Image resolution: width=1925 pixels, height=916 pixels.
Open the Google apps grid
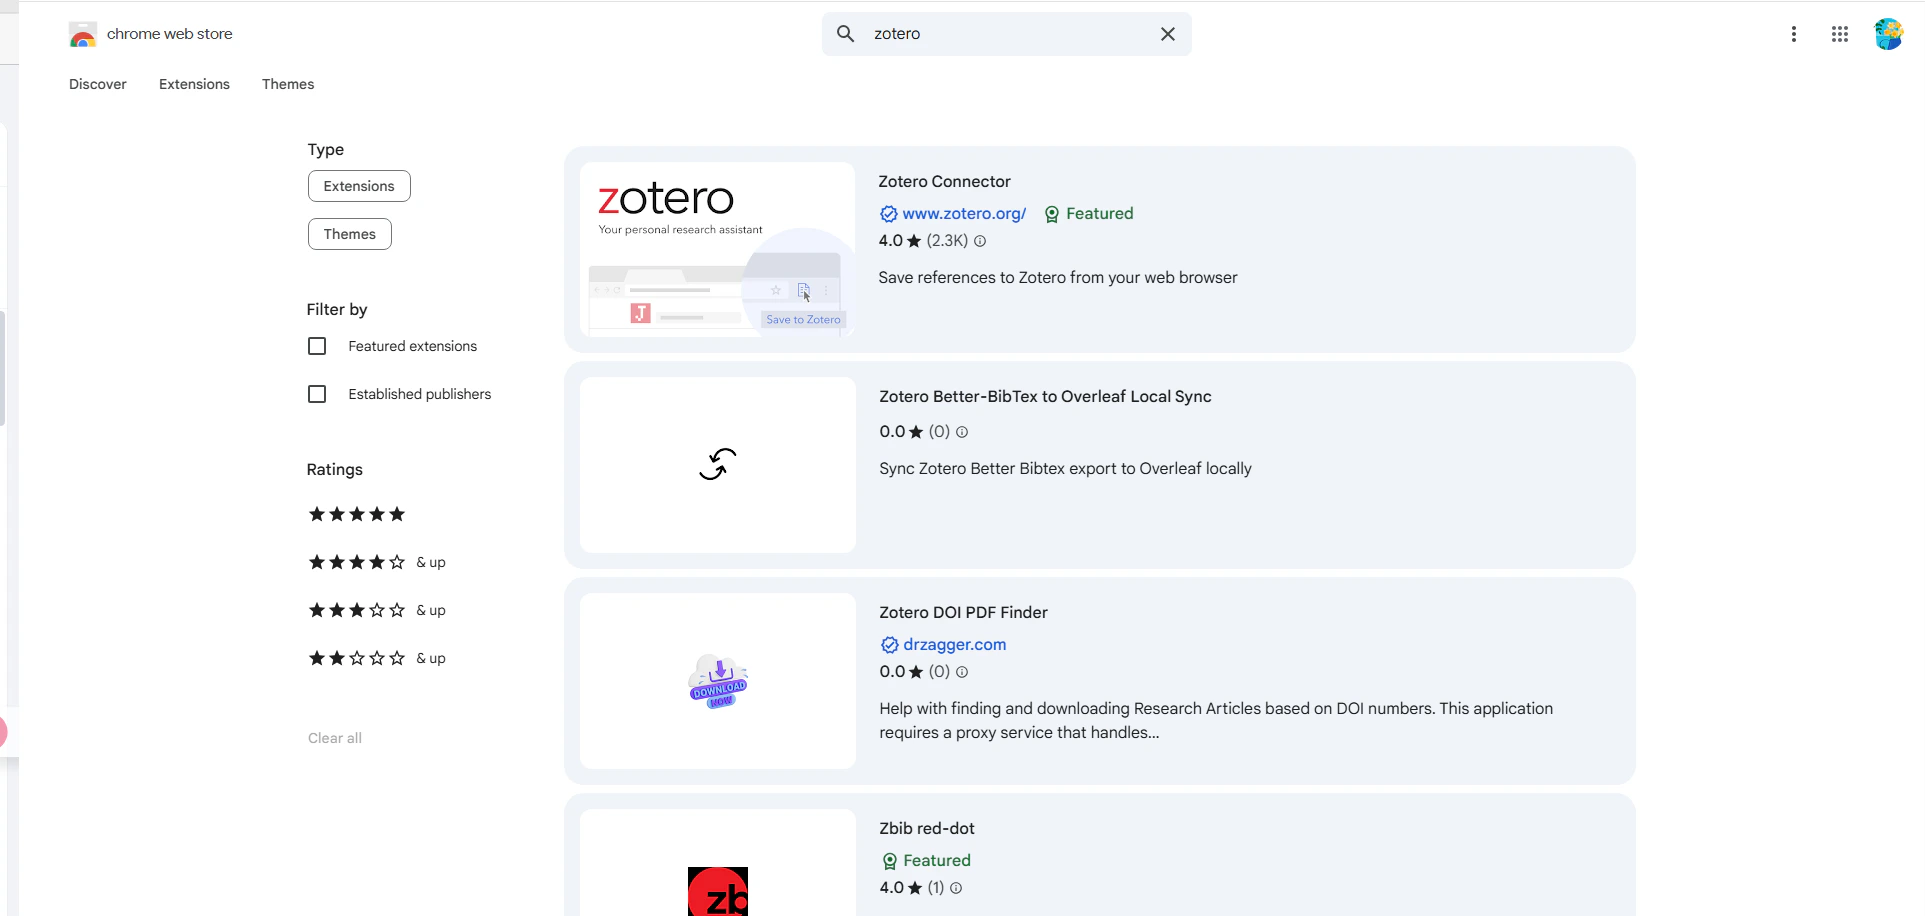pos(1841,33)
